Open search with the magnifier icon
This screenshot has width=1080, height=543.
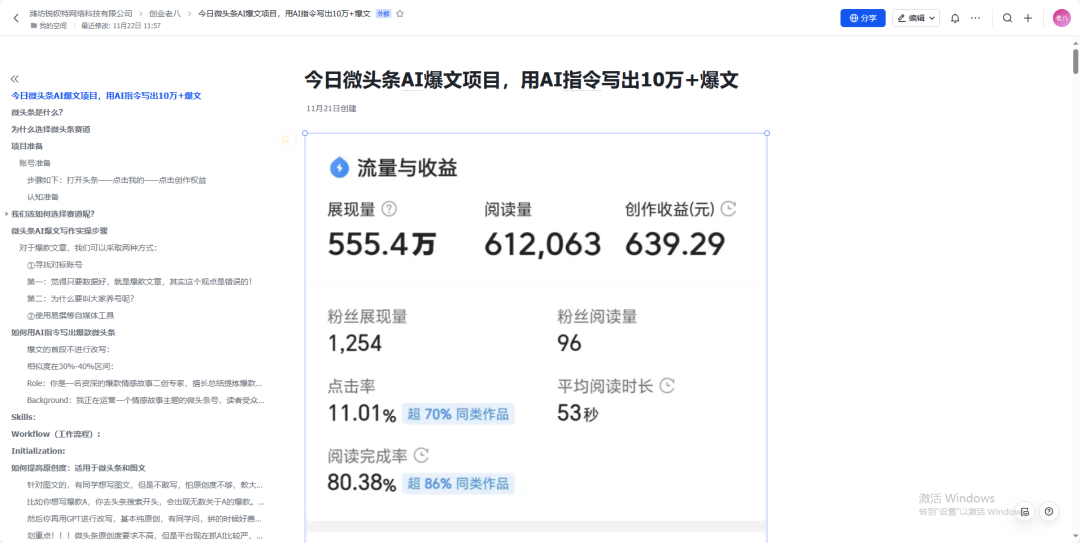(1007, 18)
